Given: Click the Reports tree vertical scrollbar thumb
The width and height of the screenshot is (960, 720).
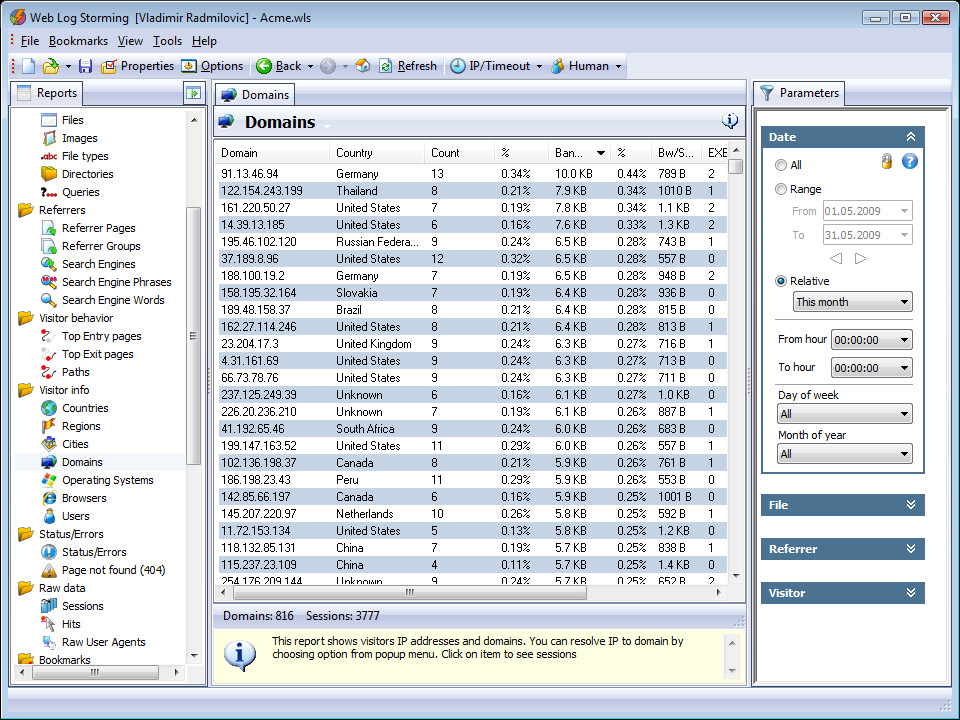Looking at the screenshot, I should [x=193, y=336].
